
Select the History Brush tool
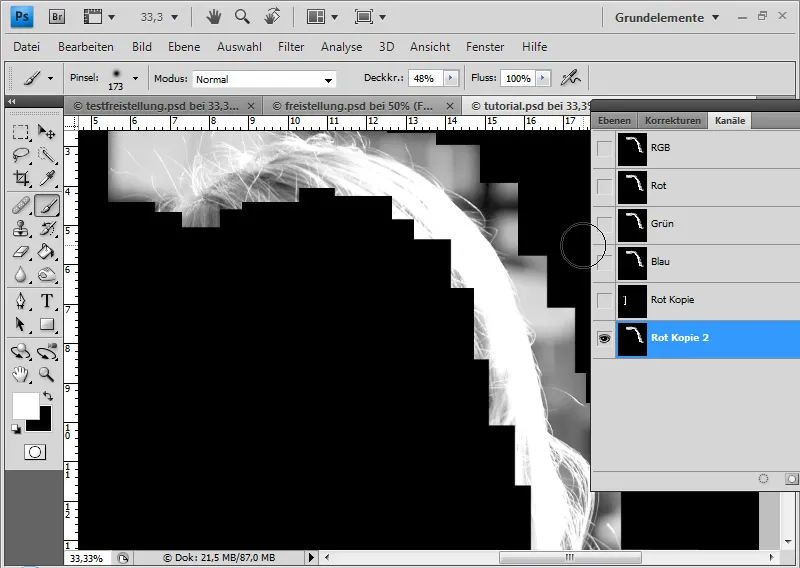click(x=47, y=229)
